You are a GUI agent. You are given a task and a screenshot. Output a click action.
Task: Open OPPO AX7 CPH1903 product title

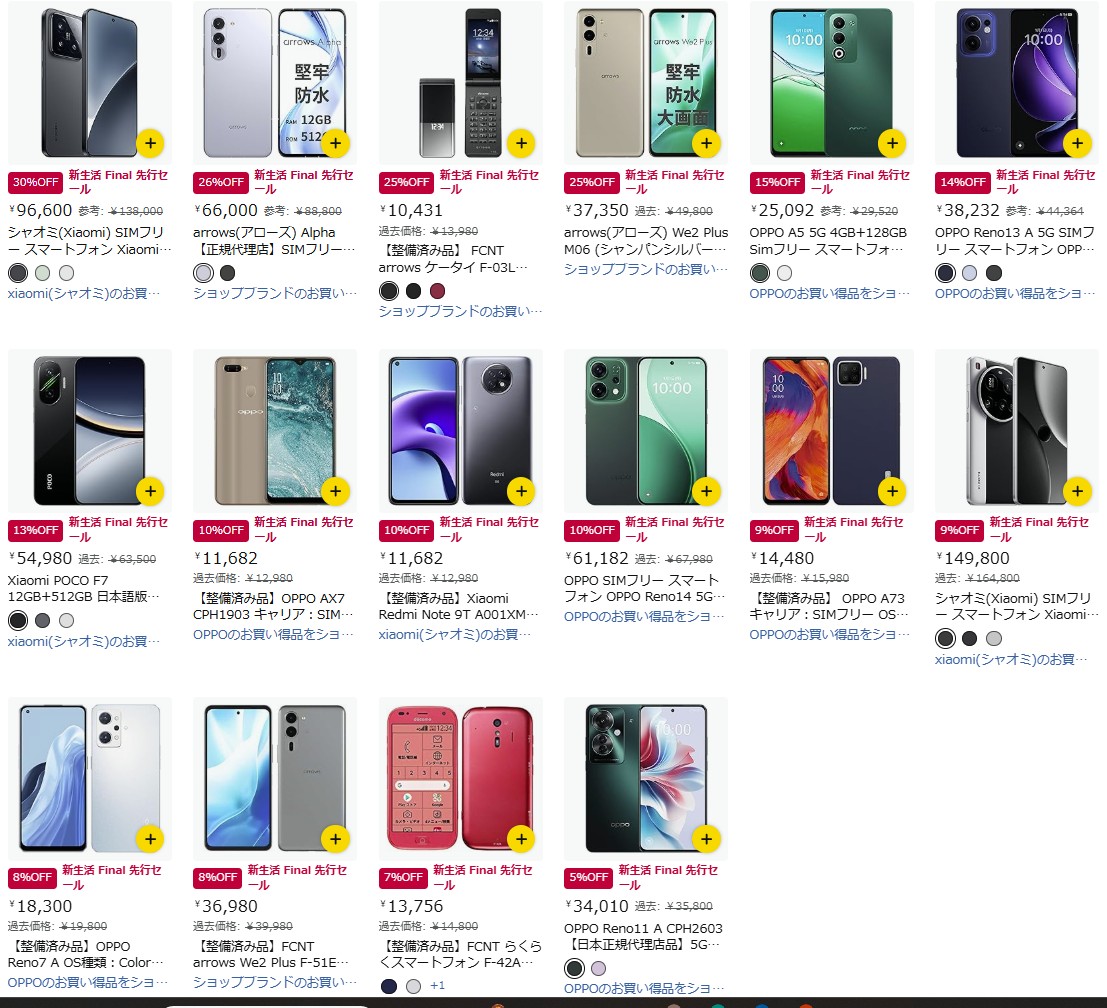274,606
